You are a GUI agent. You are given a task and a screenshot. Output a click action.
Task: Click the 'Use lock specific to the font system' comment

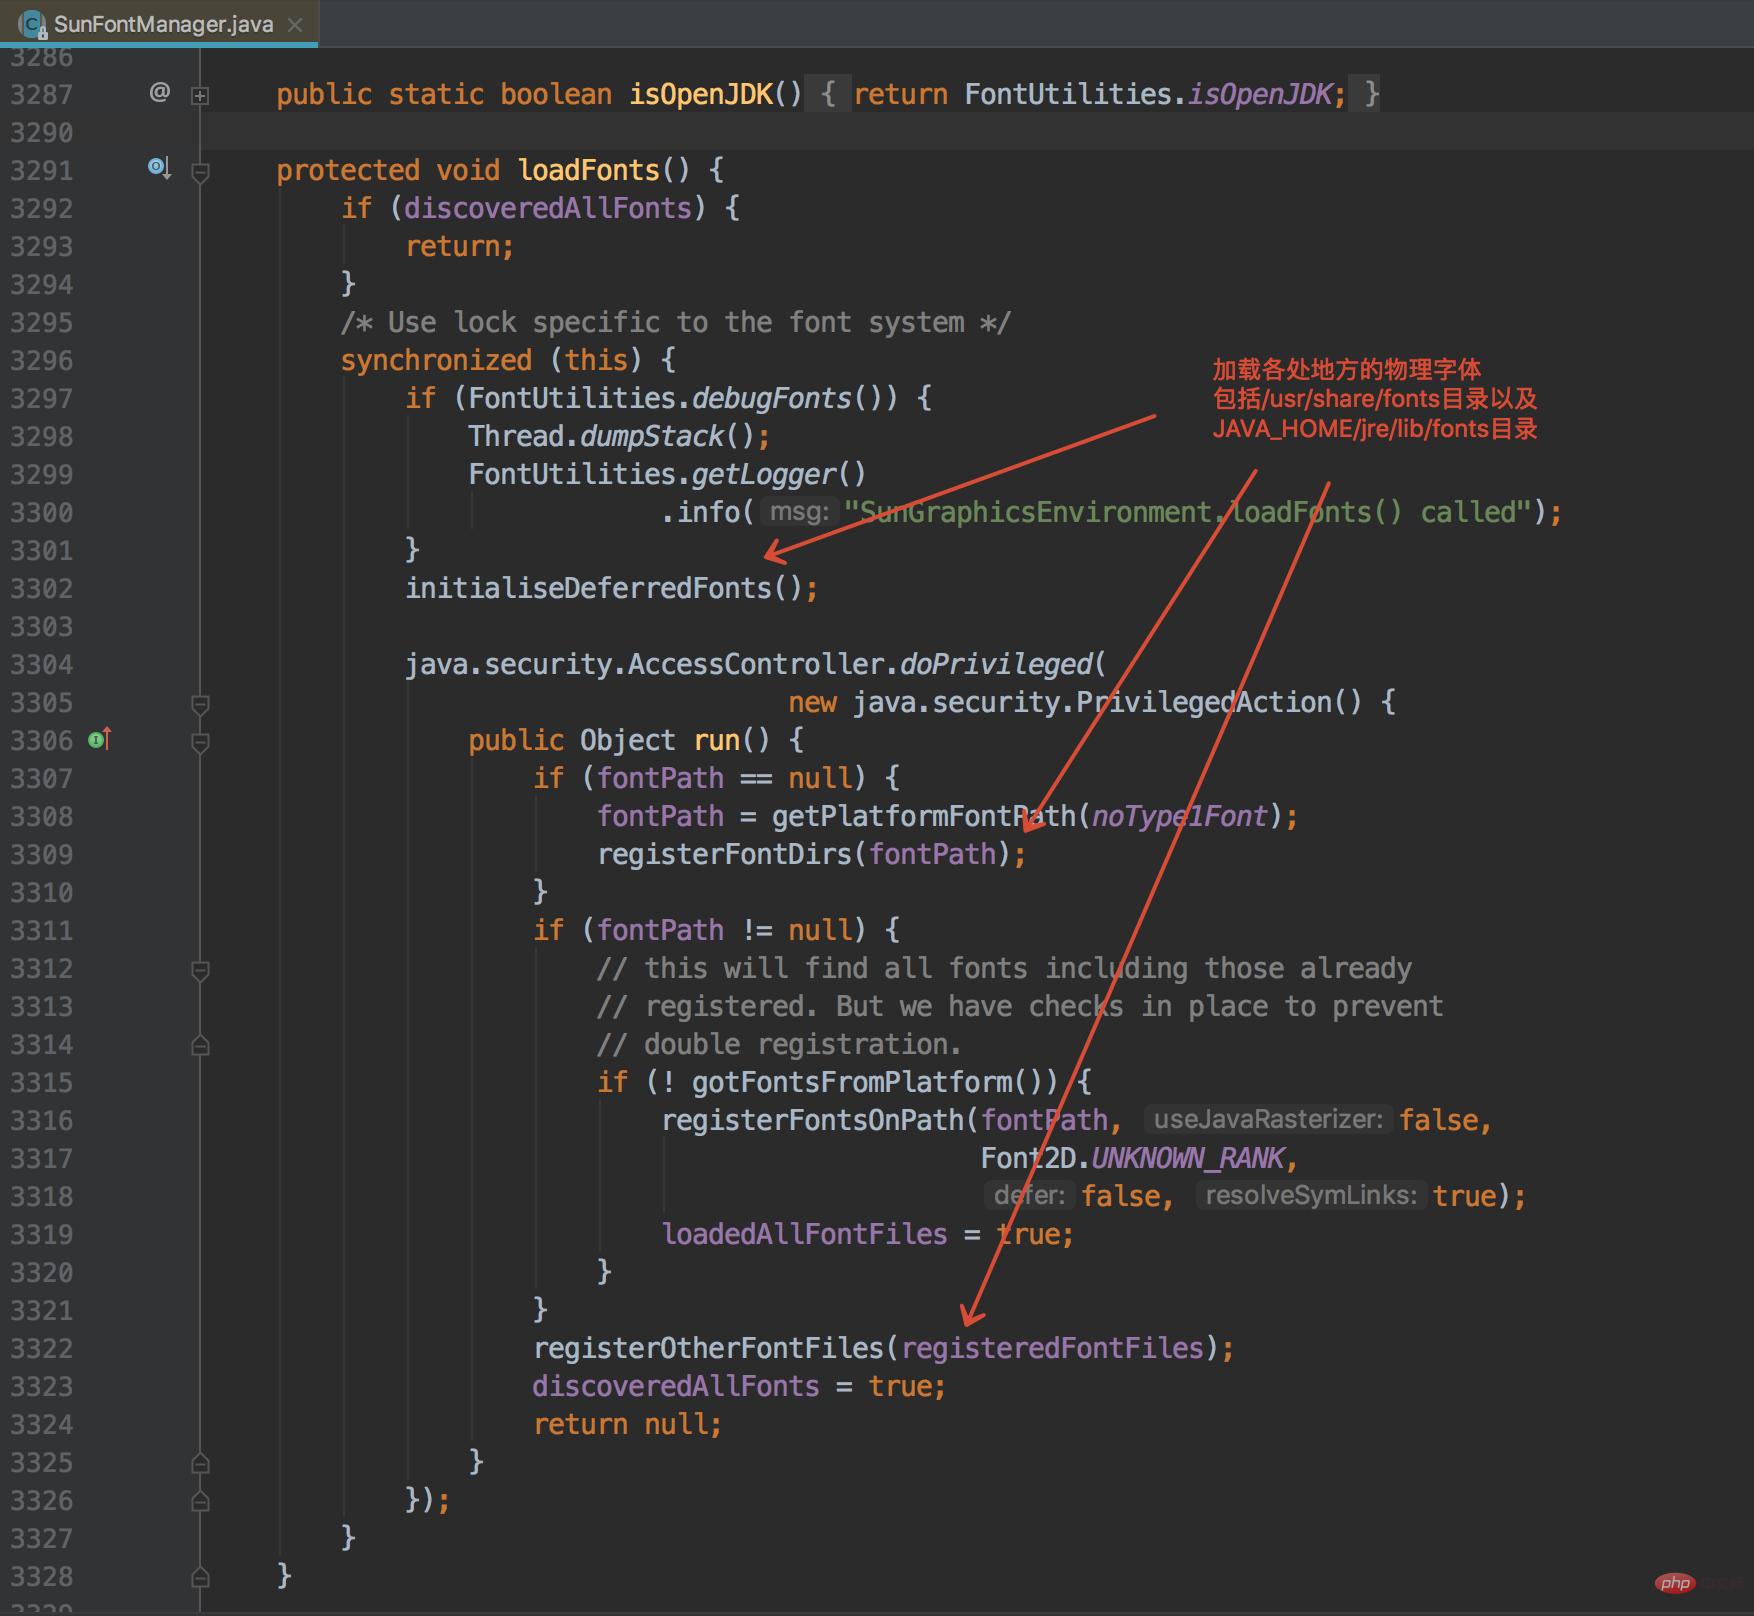[676, 322]
